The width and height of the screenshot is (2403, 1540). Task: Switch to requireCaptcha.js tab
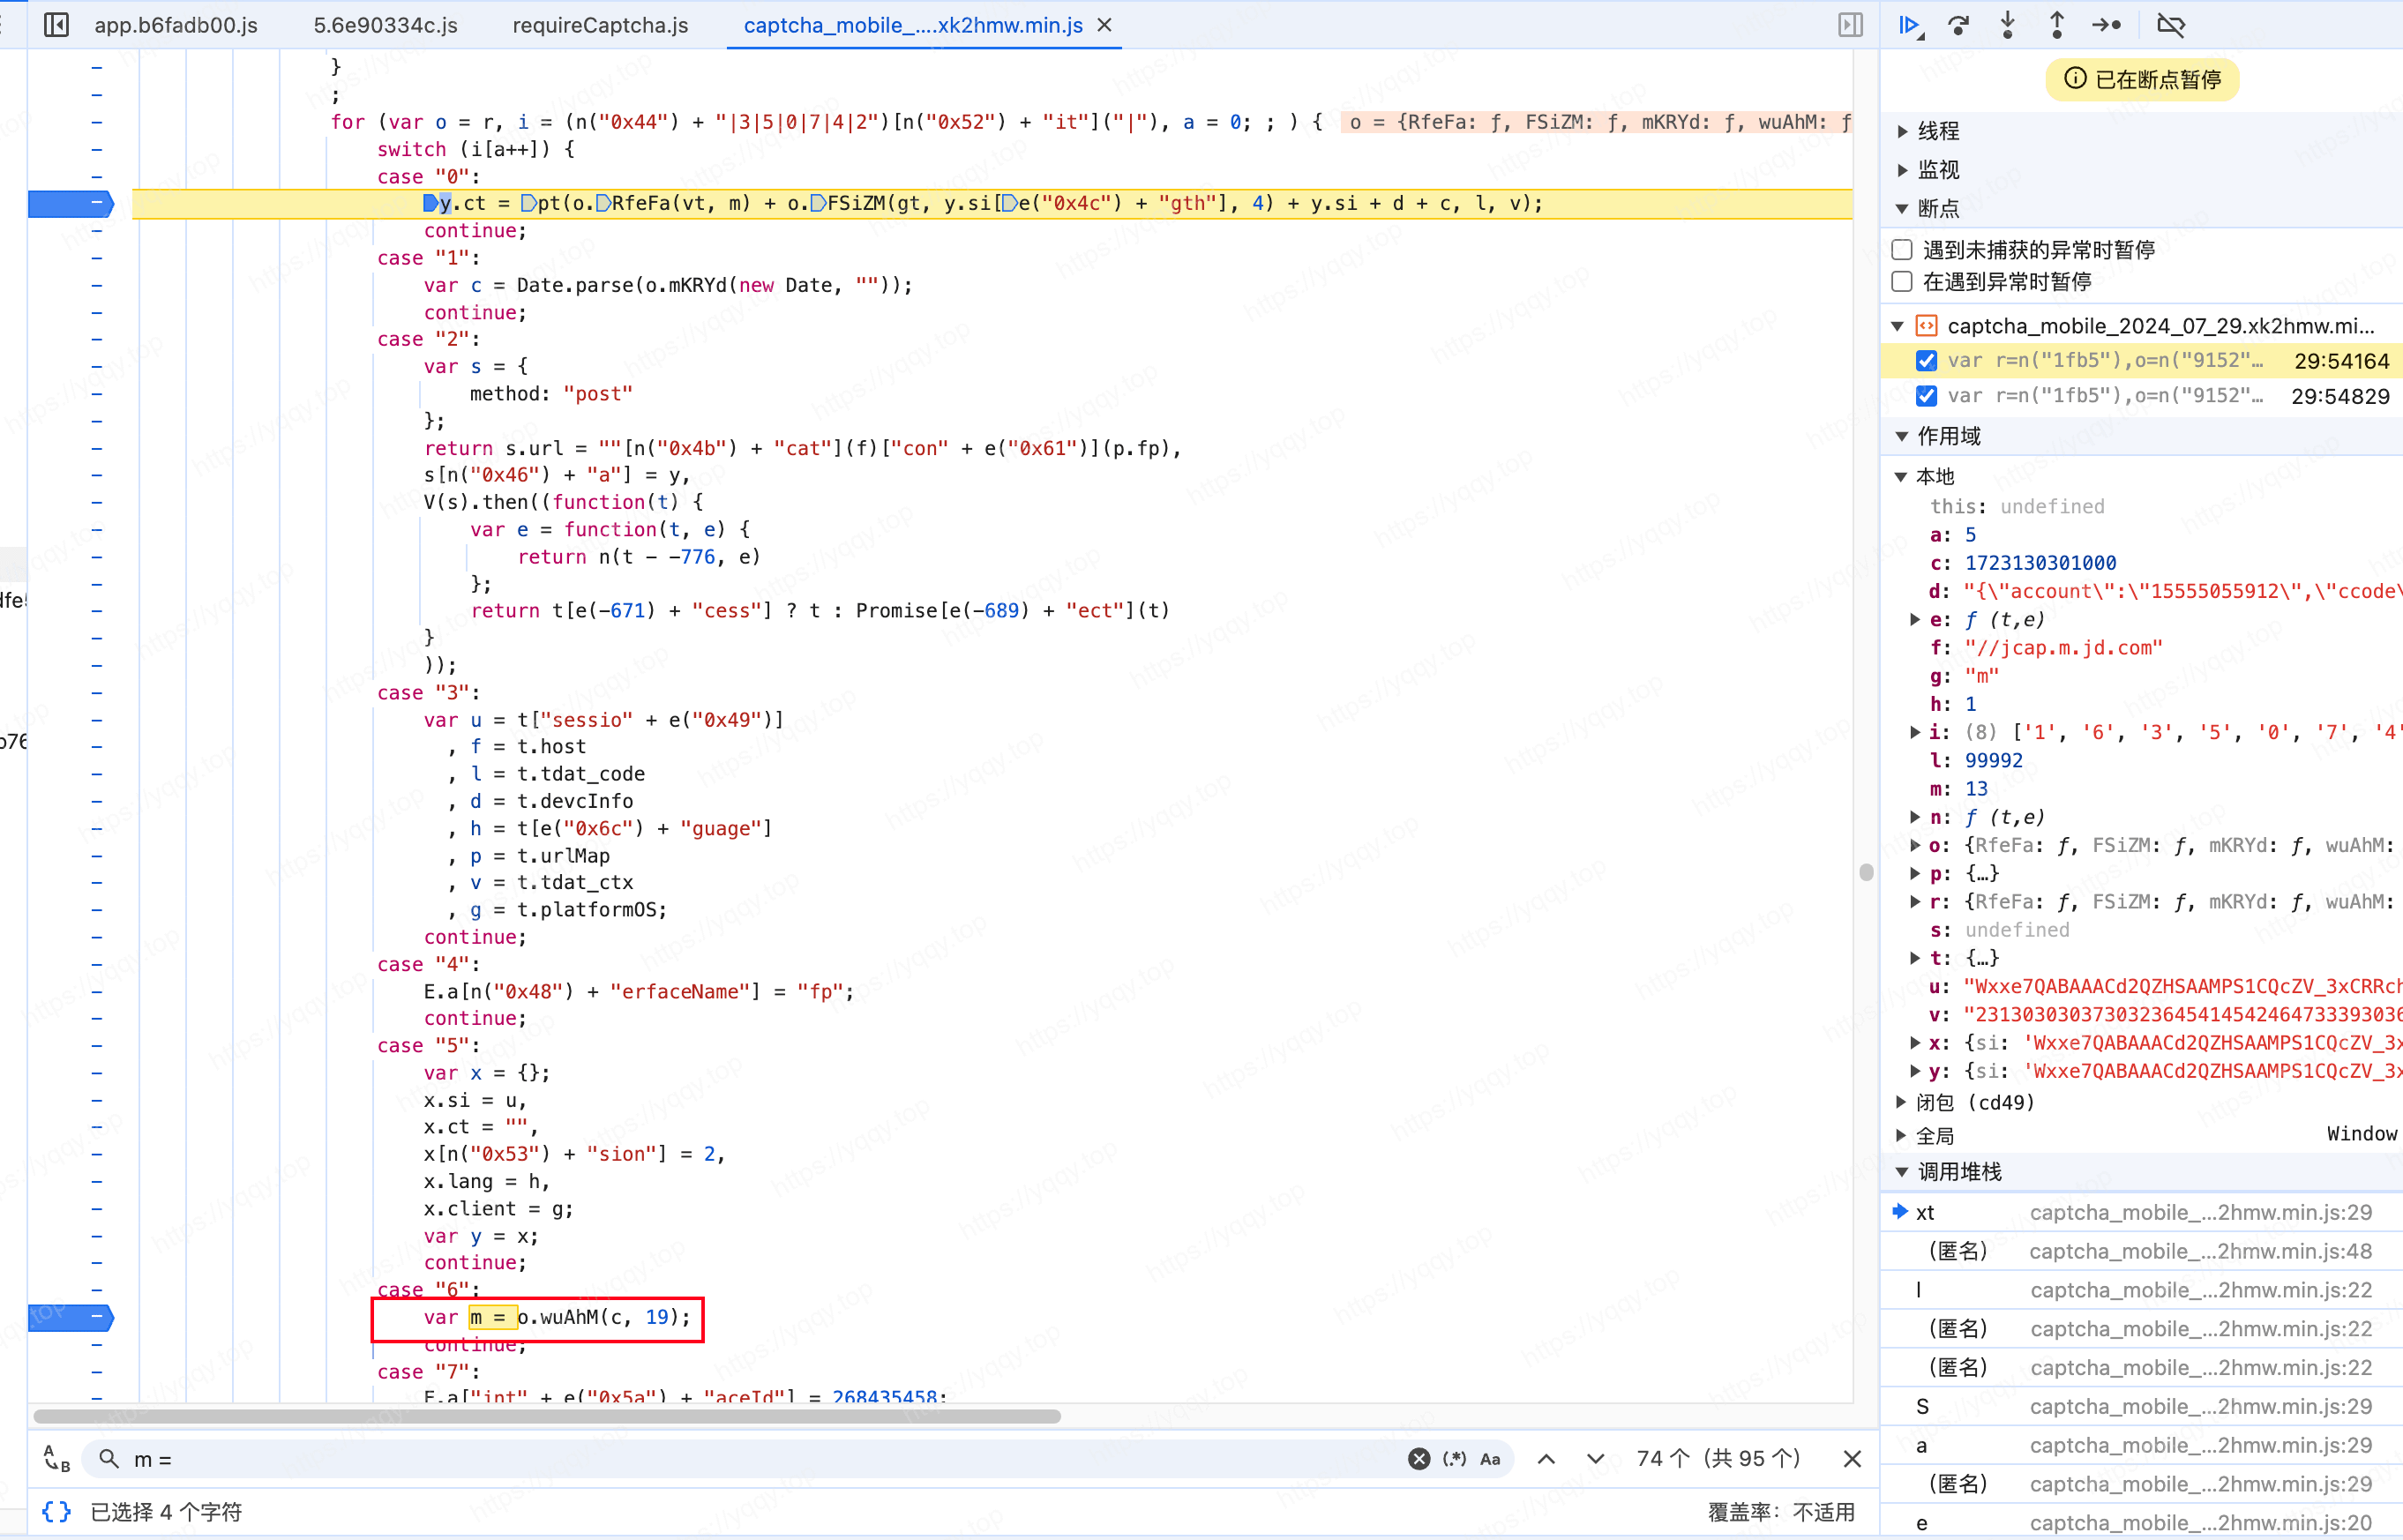(x=600, y=25)
